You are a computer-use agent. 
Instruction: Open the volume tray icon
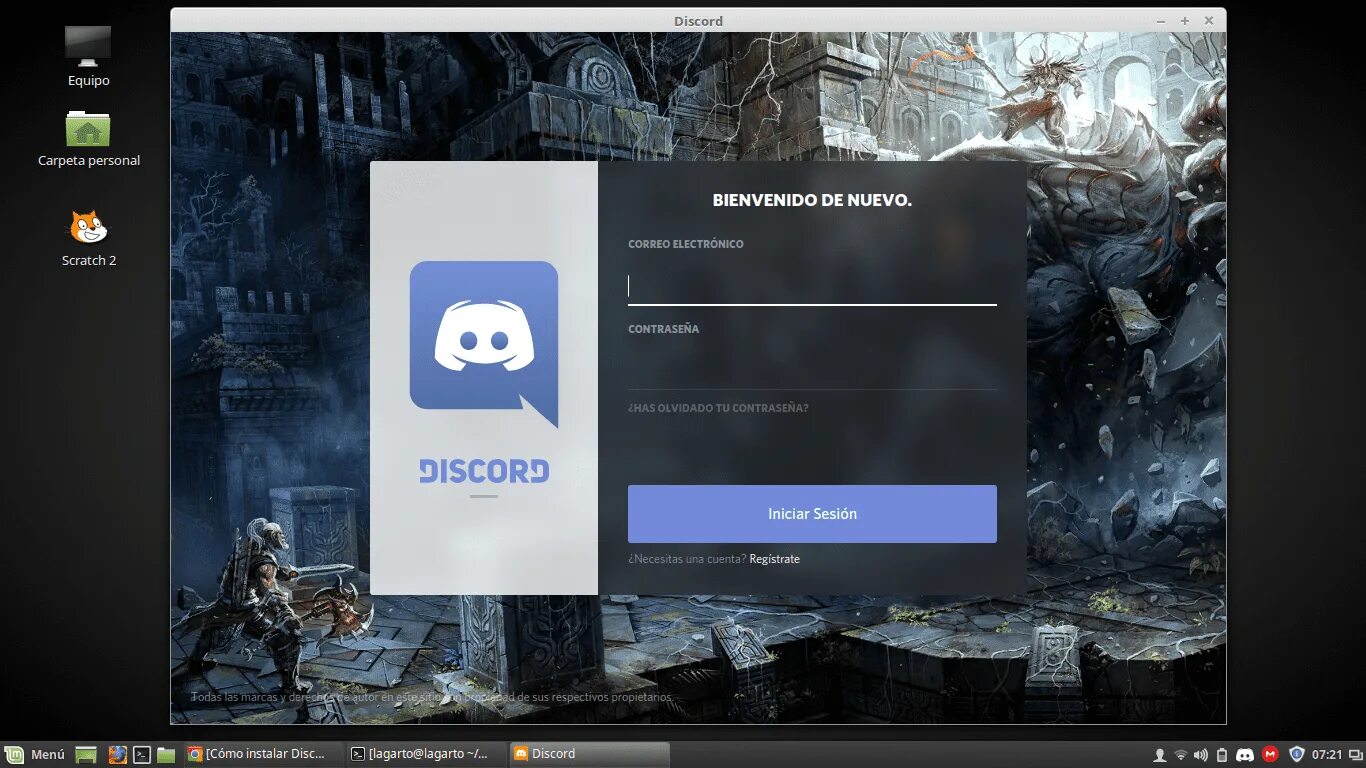pyautogui.click(x=1201, y=755)
